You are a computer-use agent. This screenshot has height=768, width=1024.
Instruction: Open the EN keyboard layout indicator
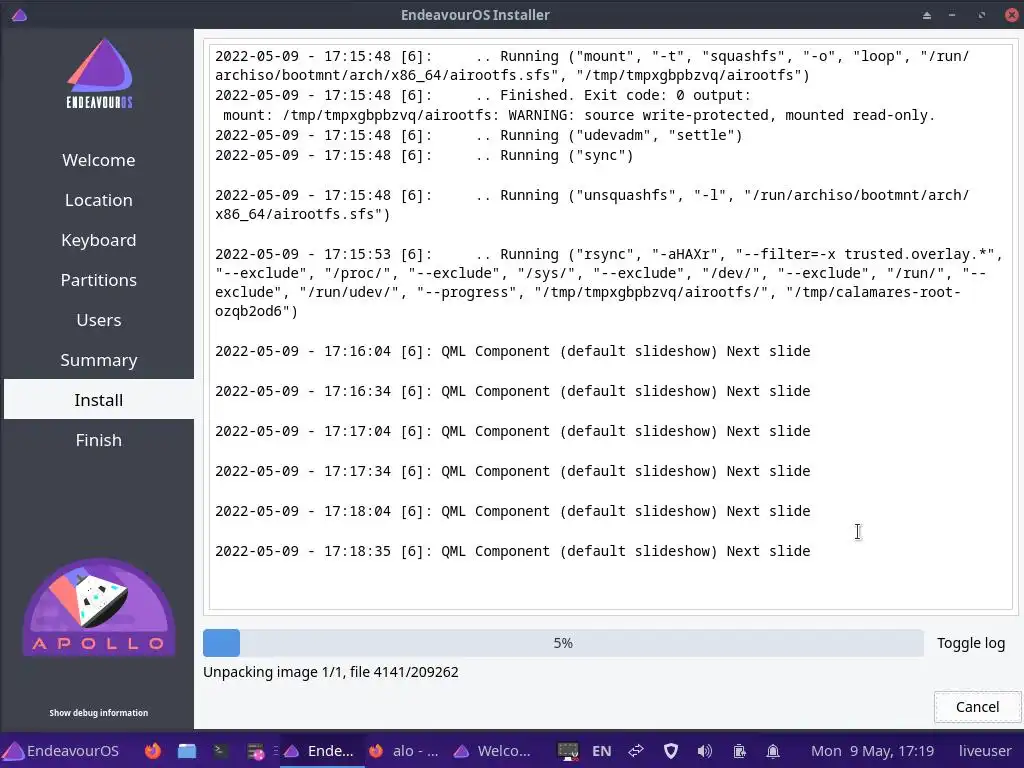601,751
